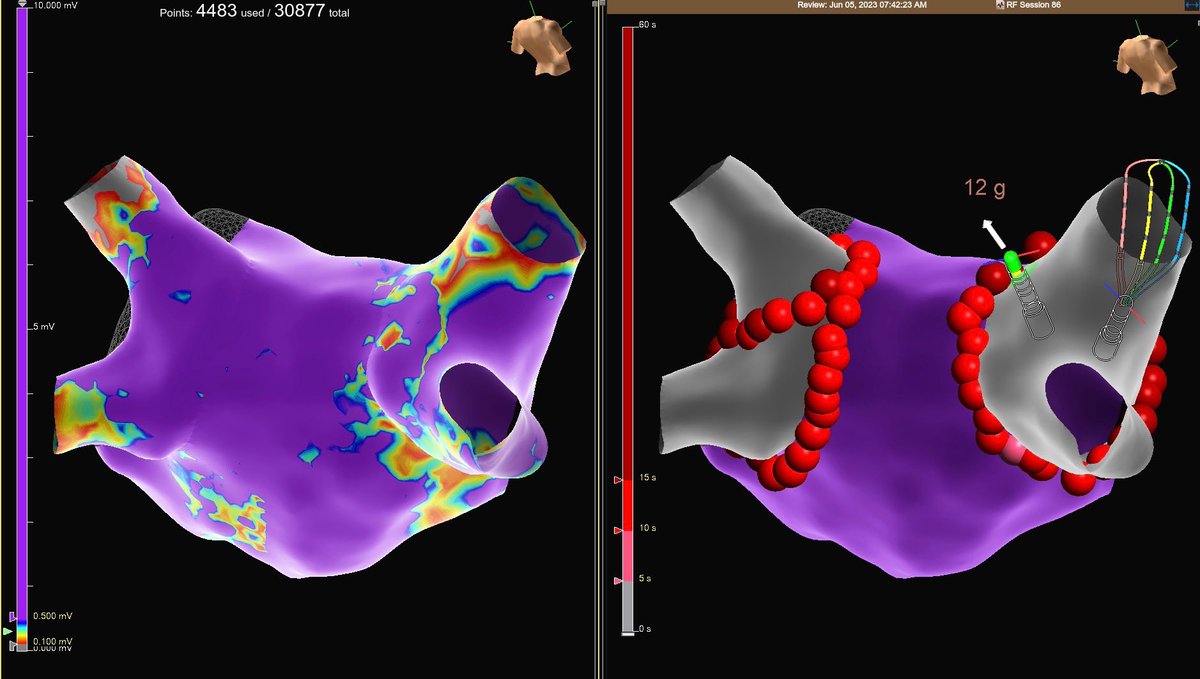Screen dimensions: 1200x679
Task: Click the 5 s pink marker on the time scale
Action: 618,580
